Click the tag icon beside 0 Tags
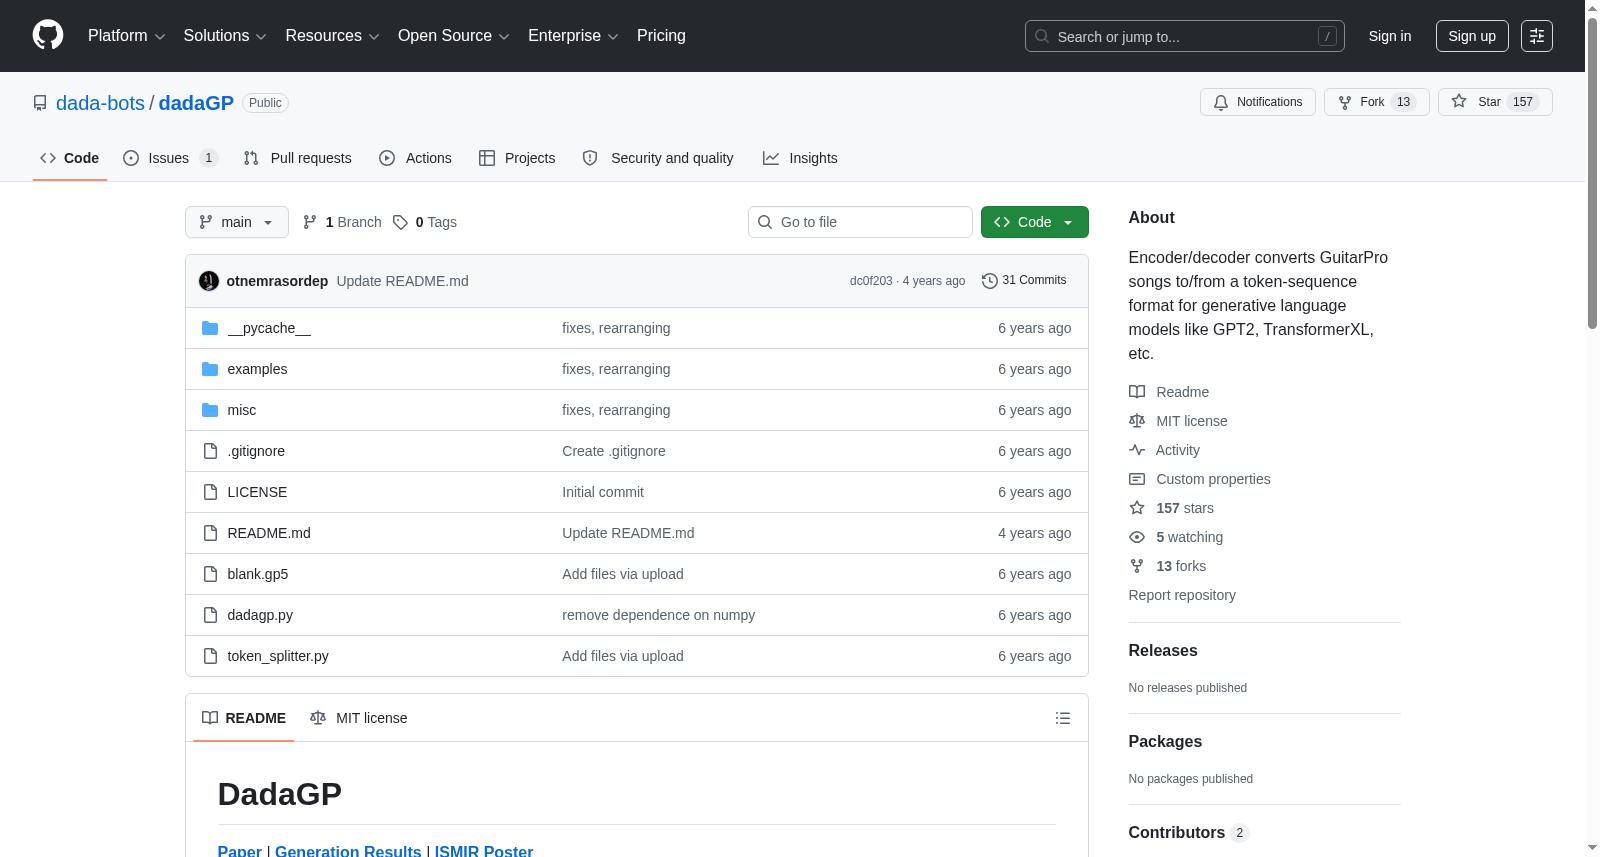This screenshot has width=1600, height=857. [x=400, y=222]
